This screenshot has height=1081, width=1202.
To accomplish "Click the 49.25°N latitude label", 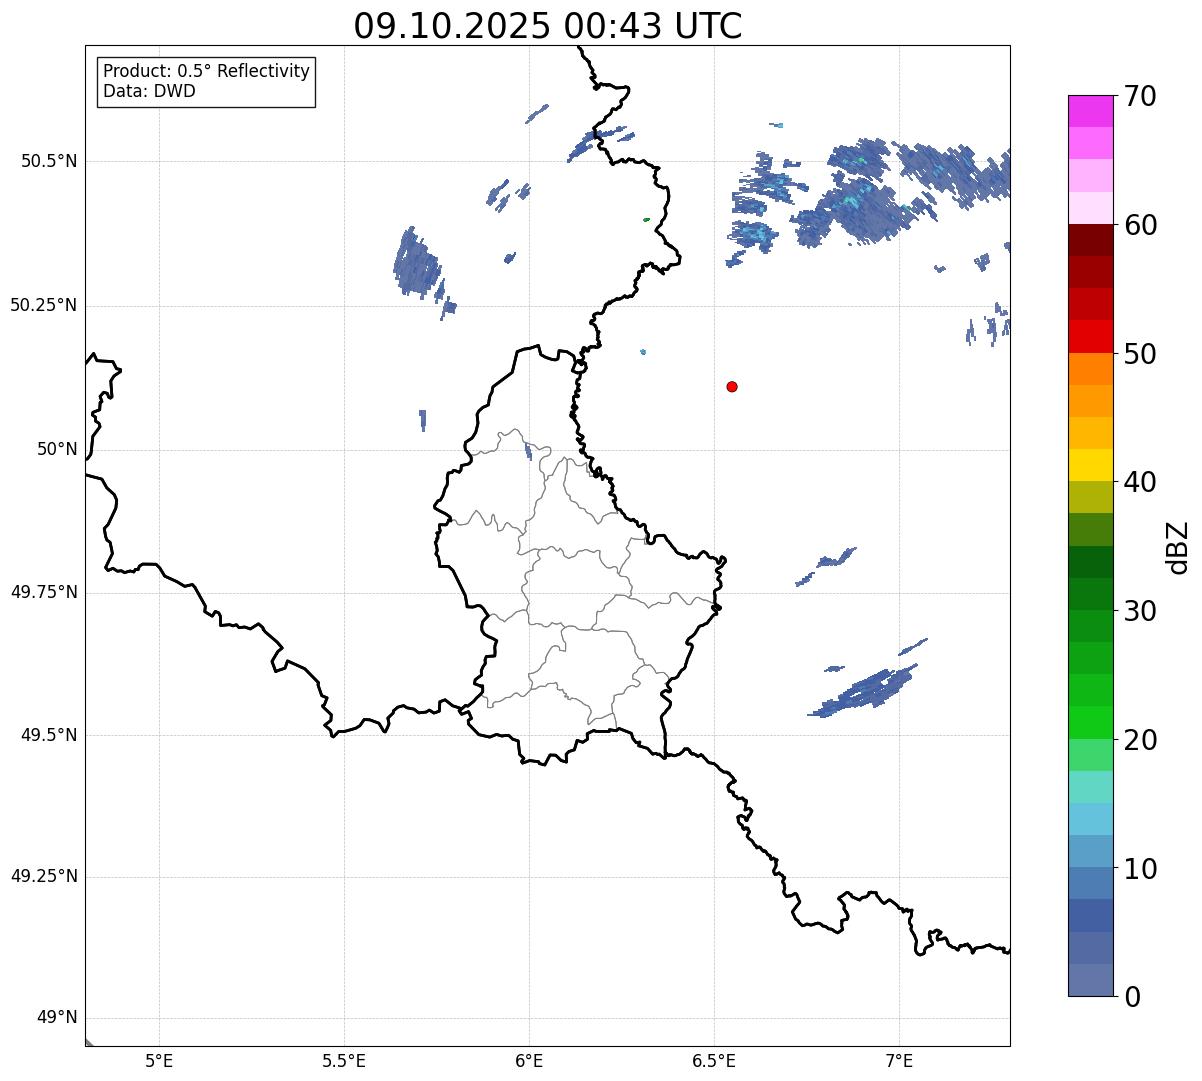I will coord(44,877).
